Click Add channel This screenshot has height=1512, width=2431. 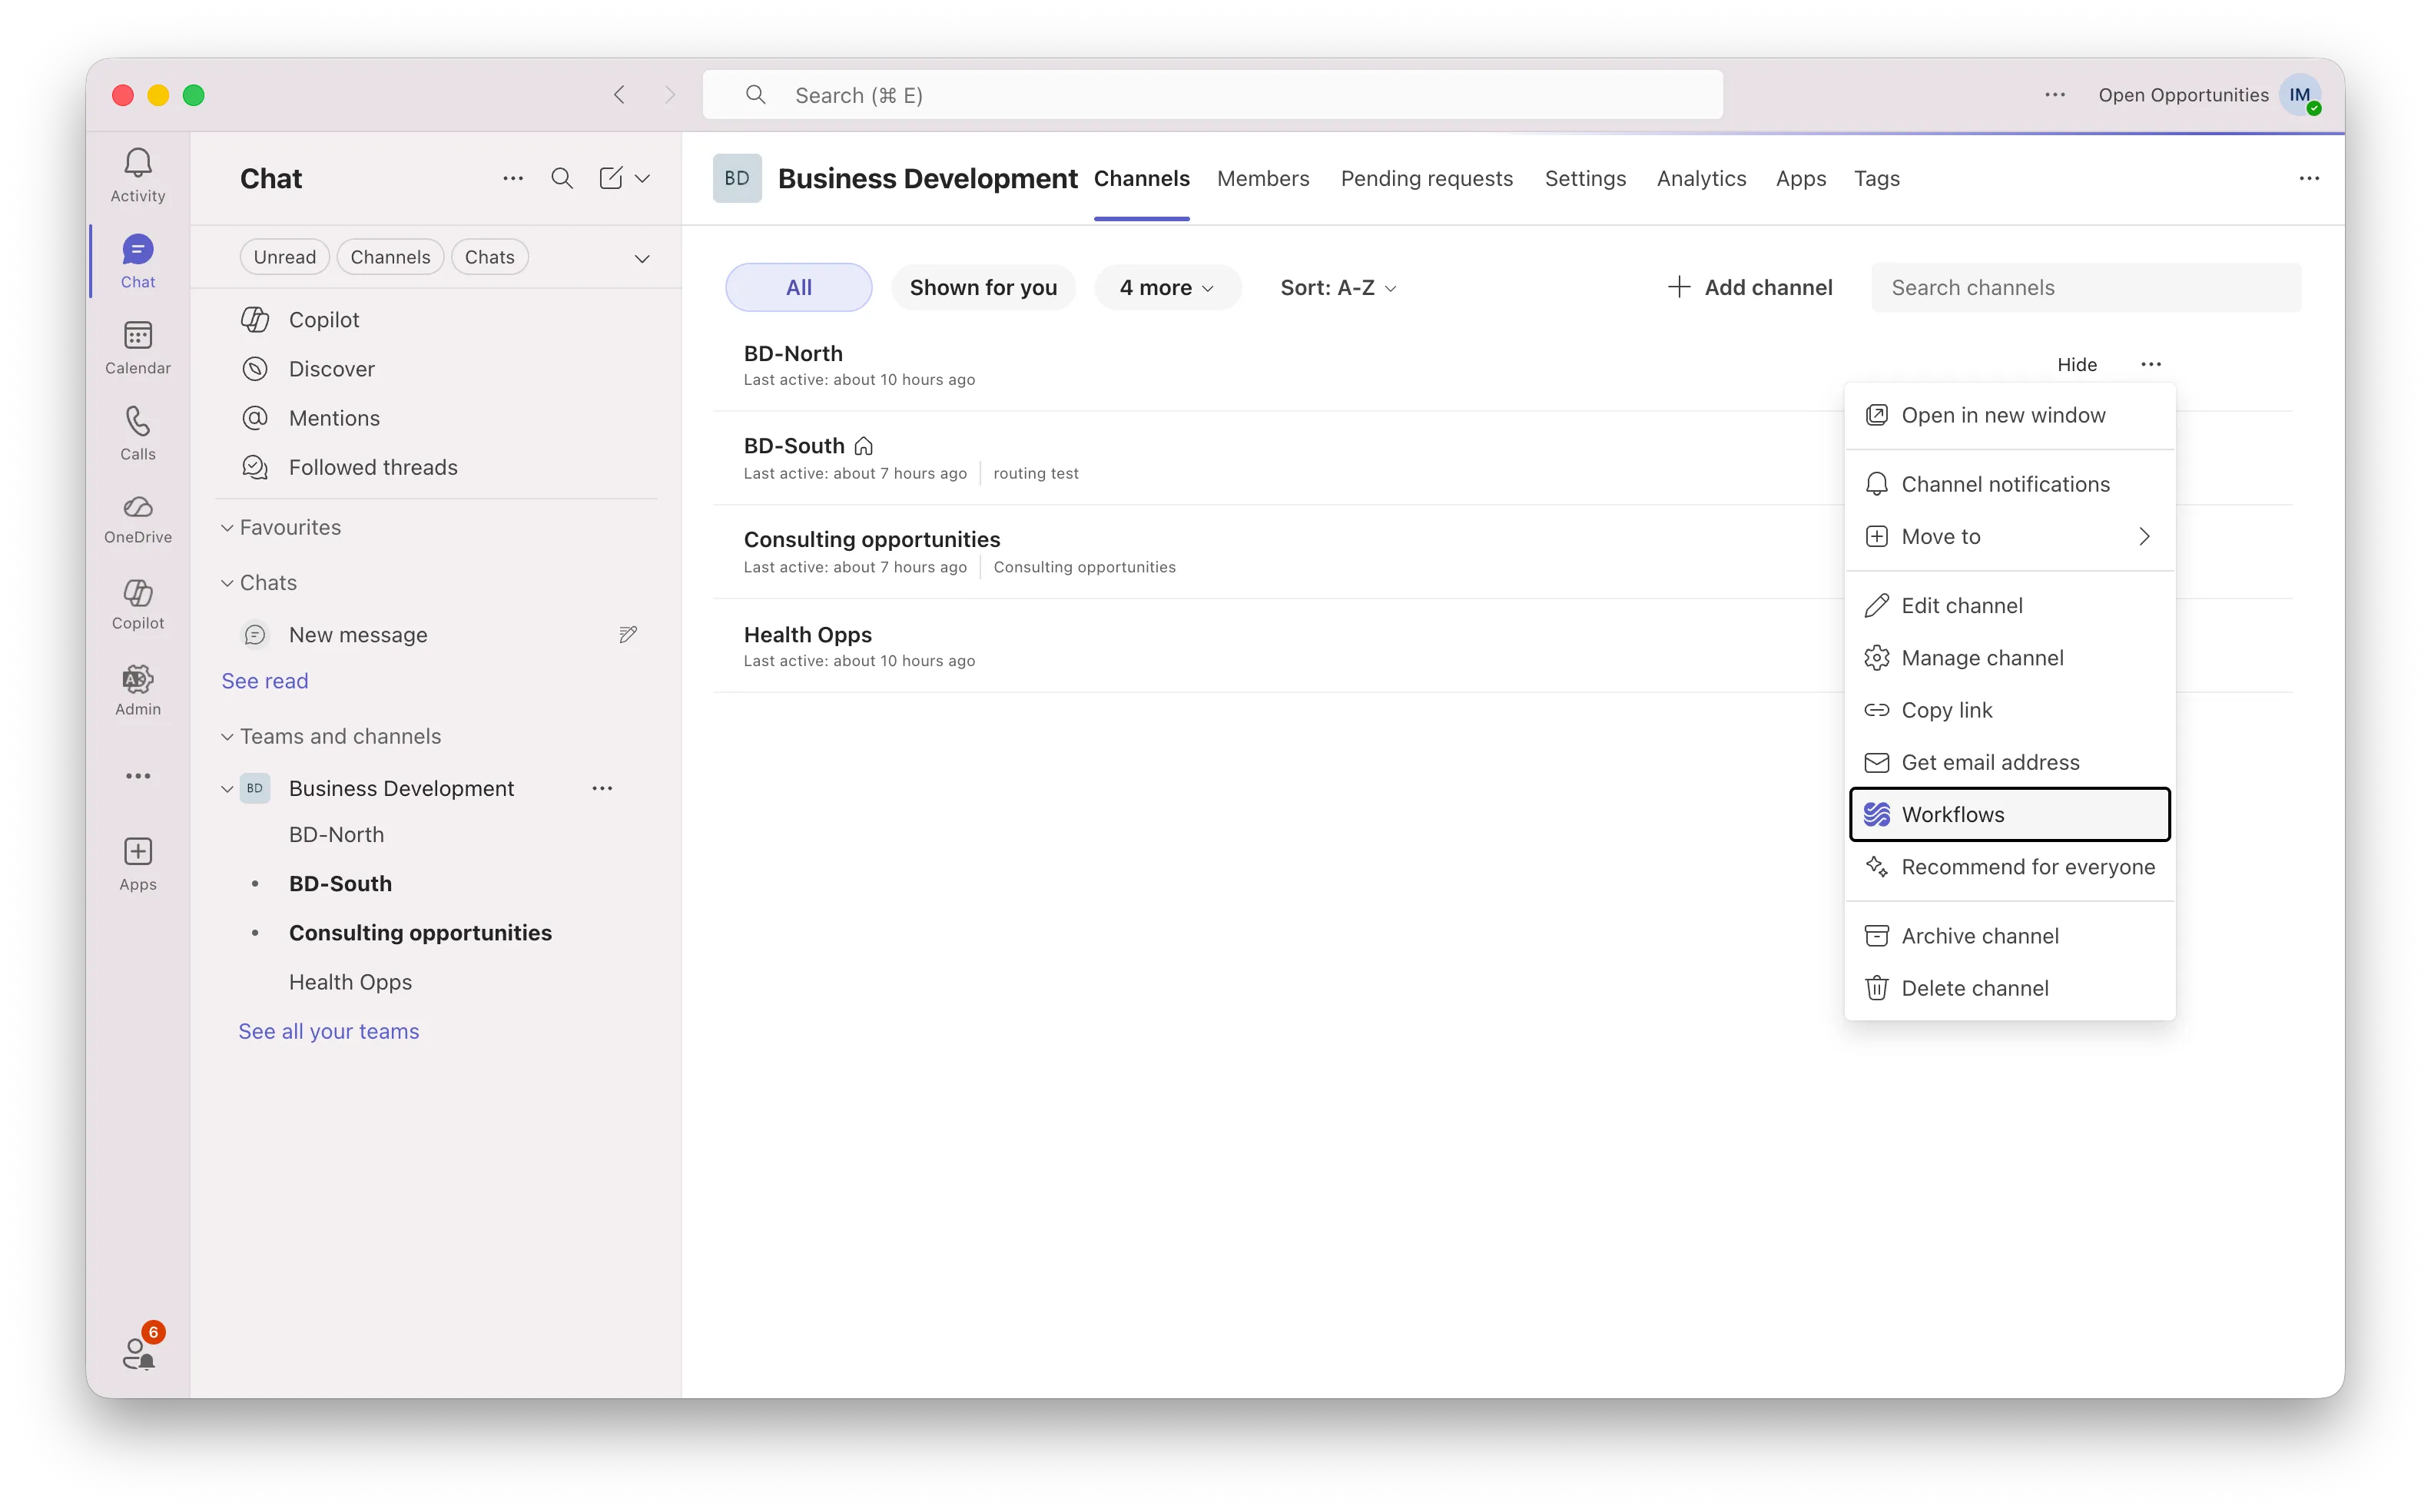point(1750,287)
